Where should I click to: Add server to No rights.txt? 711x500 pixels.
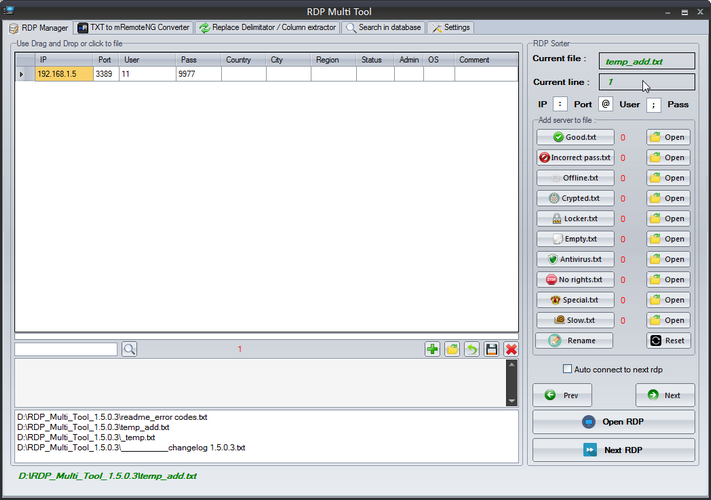(575, 280)
